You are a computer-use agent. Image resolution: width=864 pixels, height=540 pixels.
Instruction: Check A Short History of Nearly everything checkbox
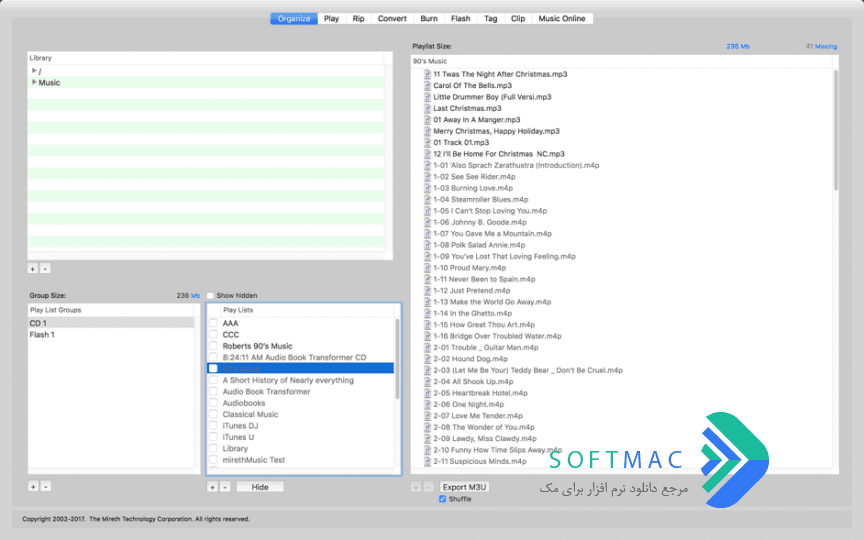pyautogui.click(x=213, y=380)
